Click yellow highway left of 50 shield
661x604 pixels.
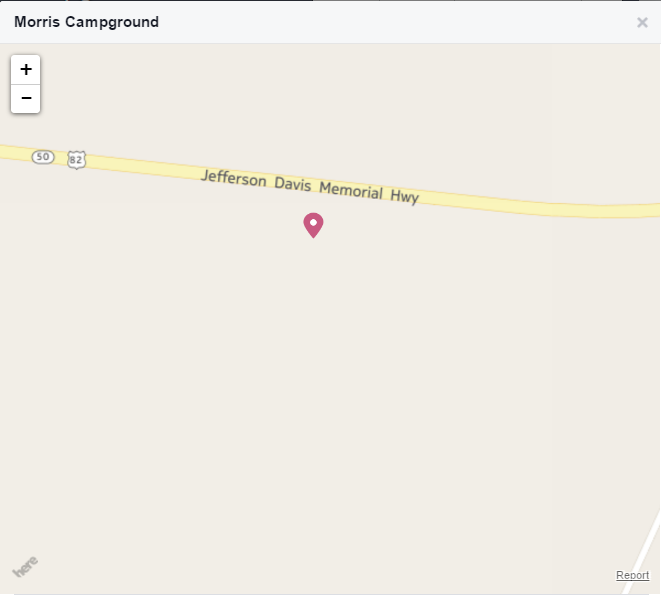(15, 153)
